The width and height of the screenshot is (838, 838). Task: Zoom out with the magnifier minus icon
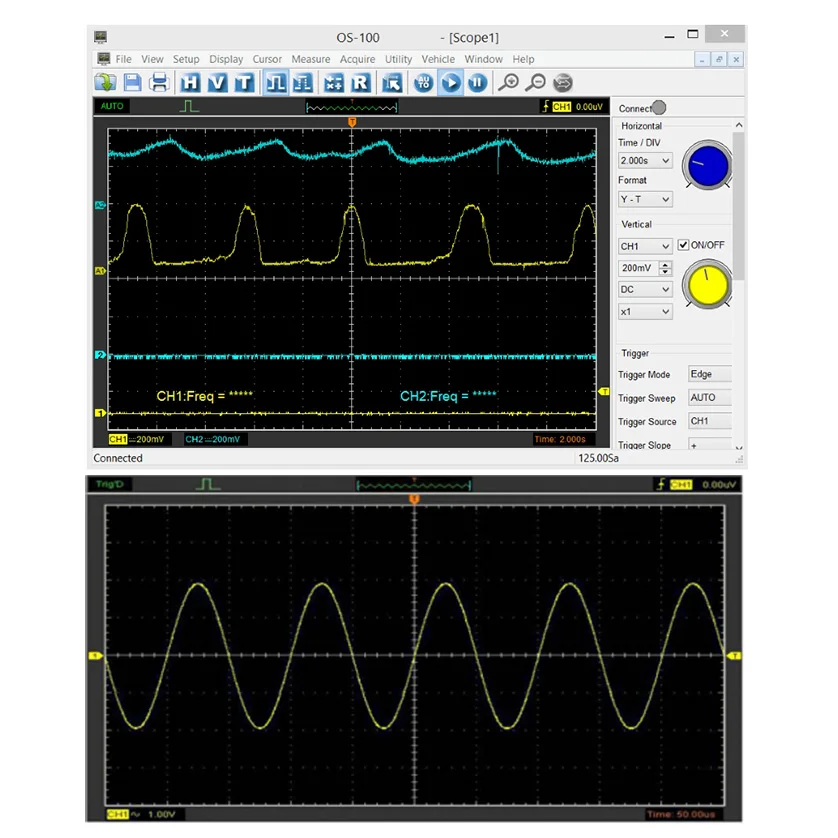click(535, 83)
